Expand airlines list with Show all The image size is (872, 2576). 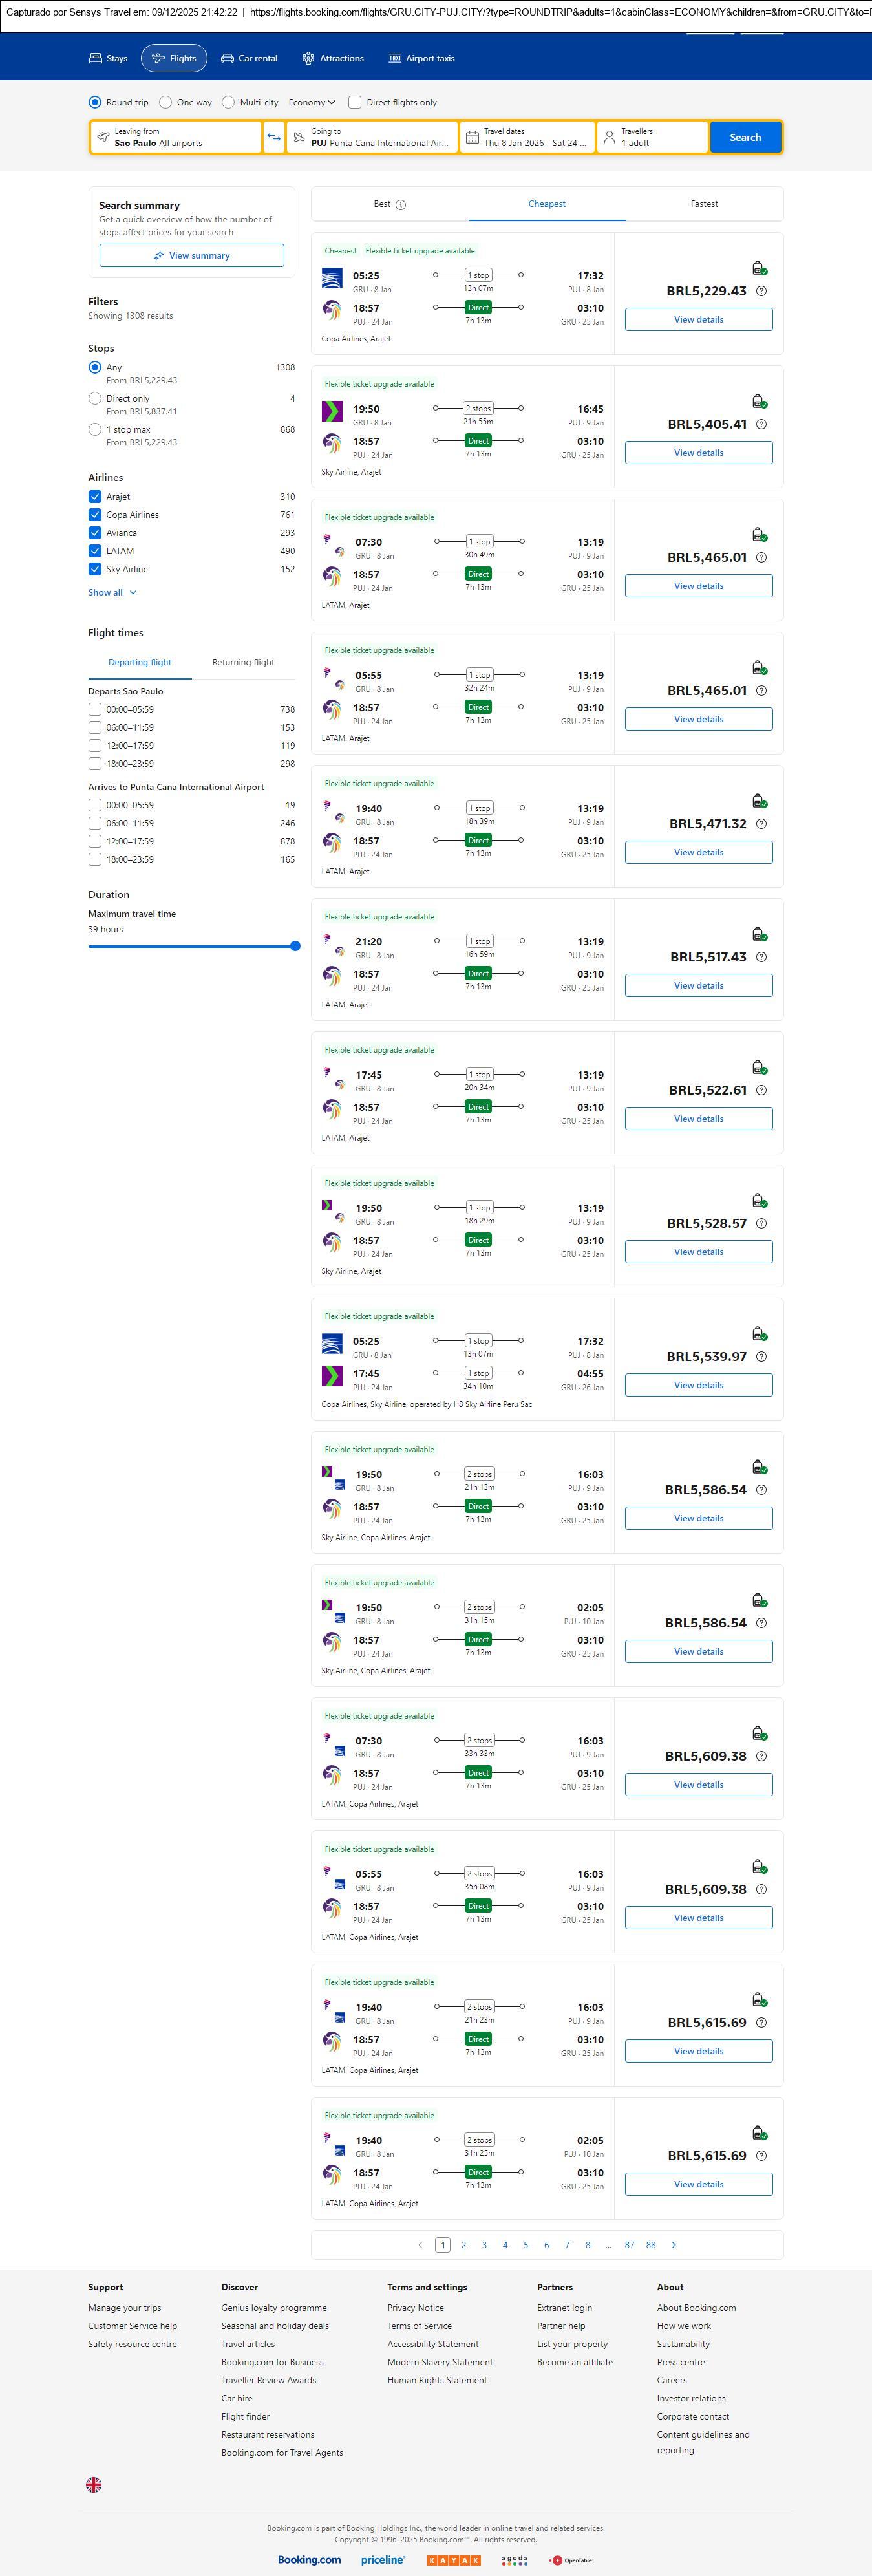(x=112, y=592)
